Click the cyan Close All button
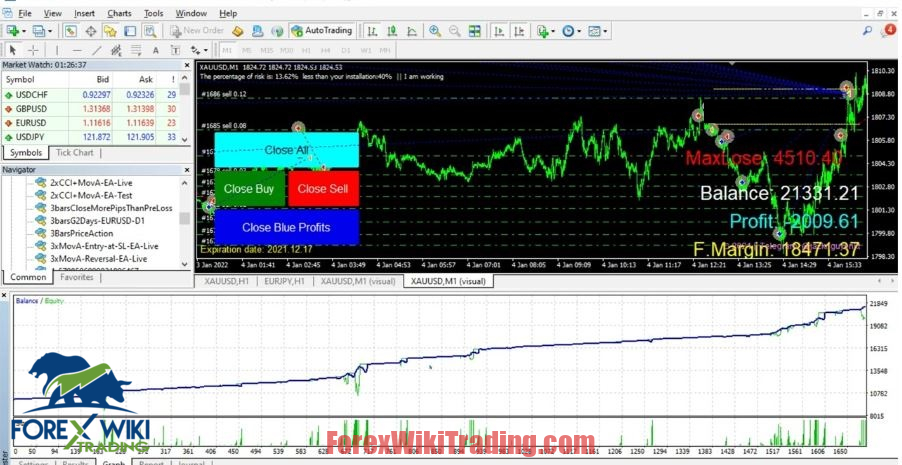The image size is (902, 465). (x=286, y=150)
